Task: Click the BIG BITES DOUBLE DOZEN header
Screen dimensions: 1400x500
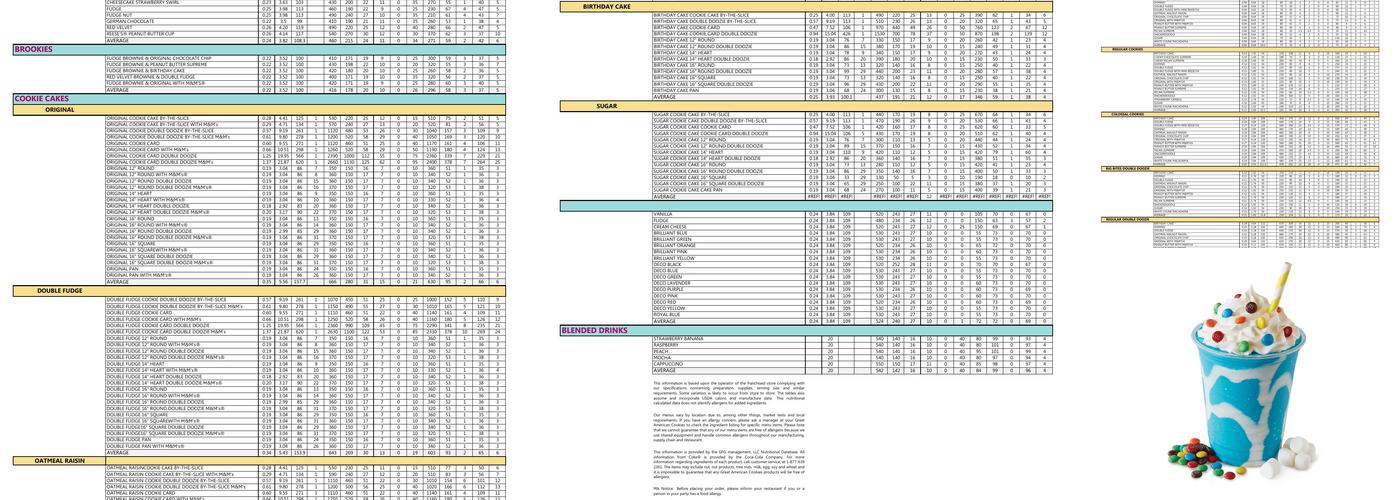Action: (1126, 168)
